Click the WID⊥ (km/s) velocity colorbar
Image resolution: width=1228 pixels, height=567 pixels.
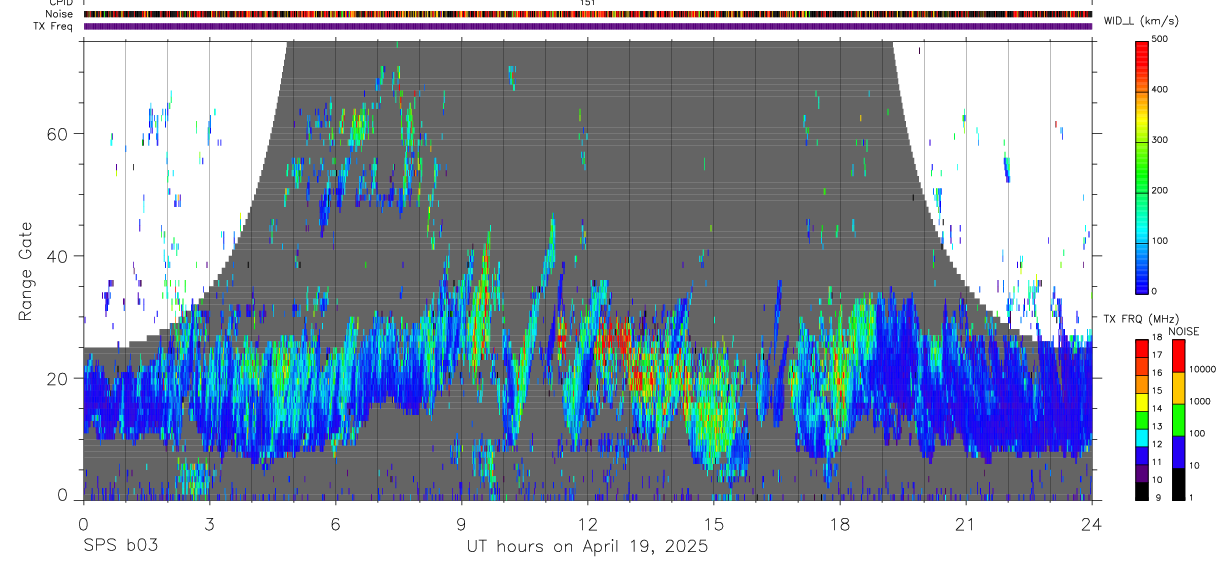(x=1143, y=166)
